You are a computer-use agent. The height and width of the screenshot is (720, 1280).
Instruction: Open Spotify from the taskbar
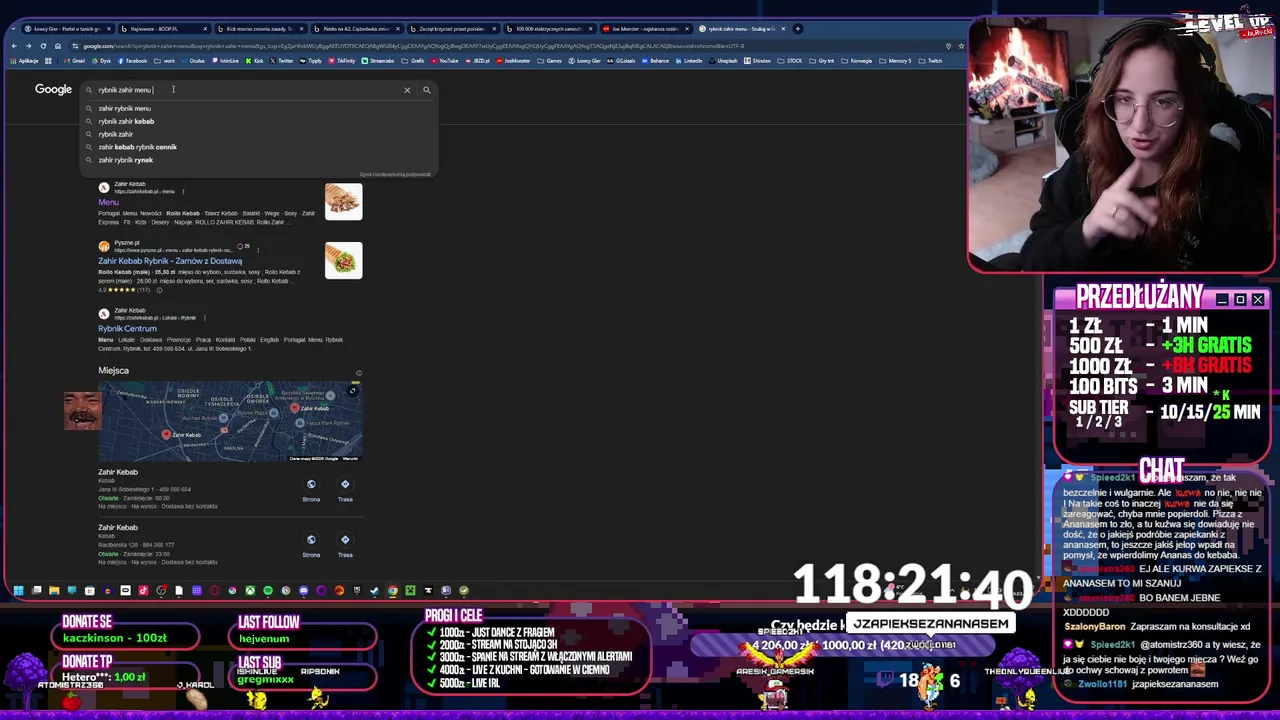point(267,590)
